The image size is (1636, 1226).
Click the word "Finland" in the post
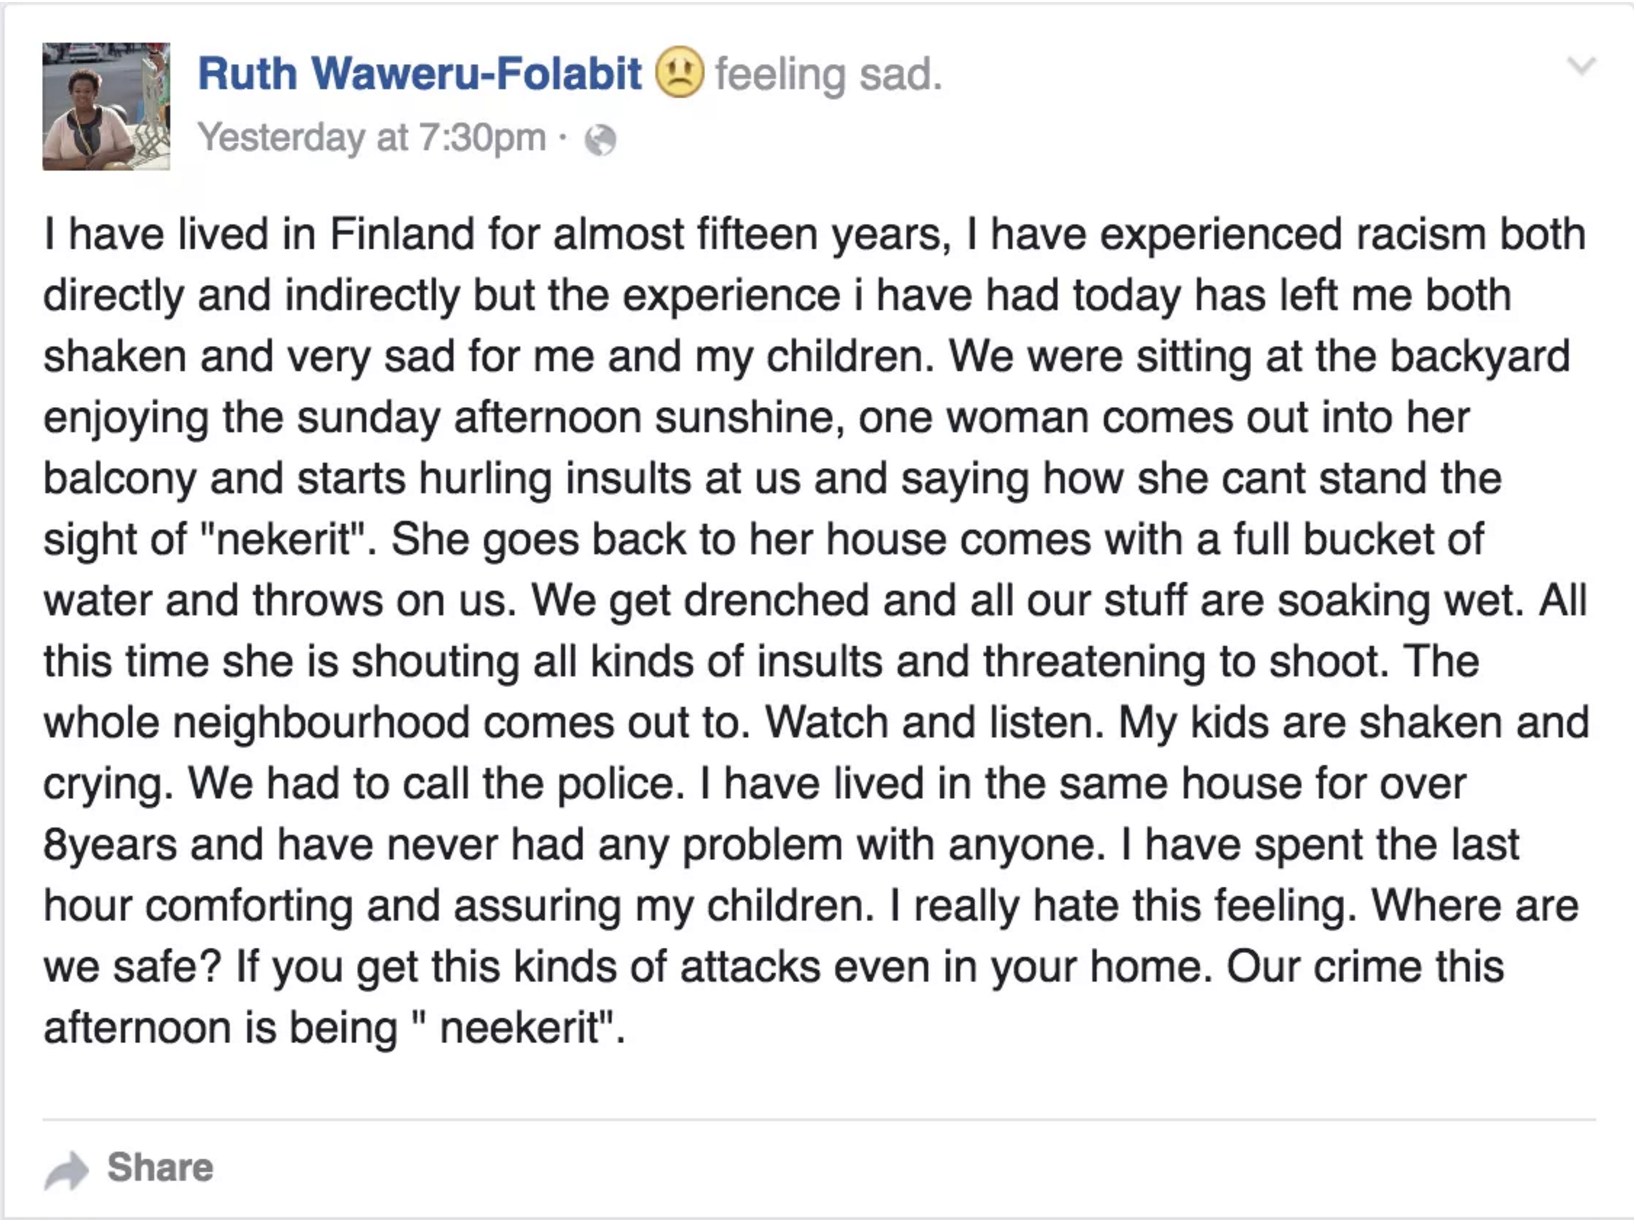tap(402, 234)
